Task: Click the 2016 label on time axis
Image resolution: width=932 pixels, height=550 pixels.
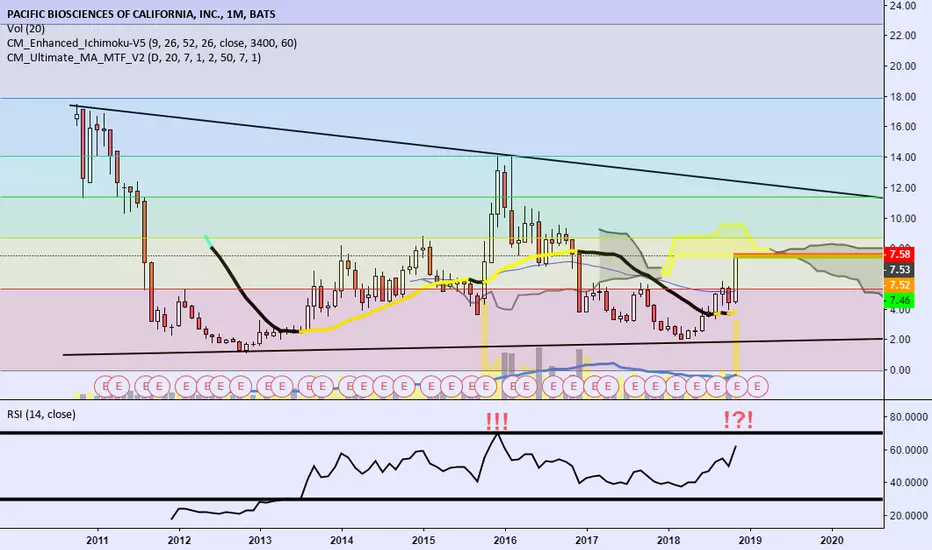Action: (x=505, y=540)
